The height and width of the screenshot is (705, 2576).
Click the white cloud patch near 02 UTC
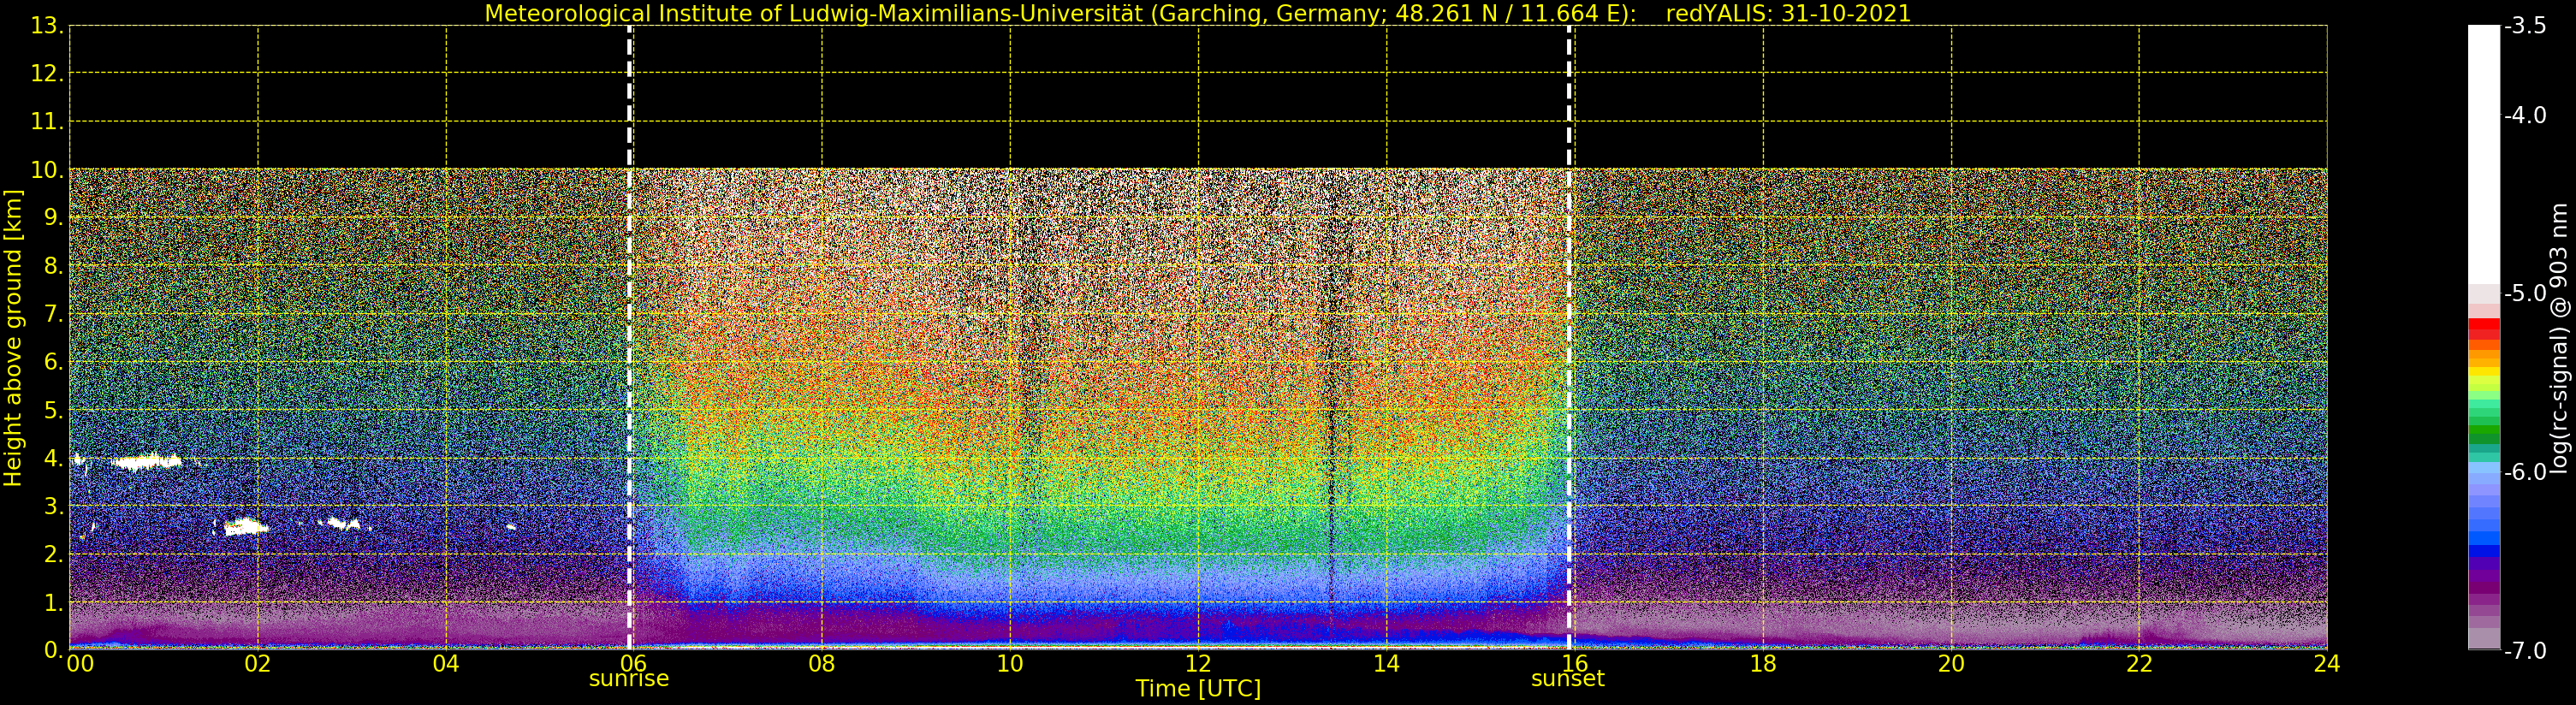pyautogui.click(x=245, y=527)
